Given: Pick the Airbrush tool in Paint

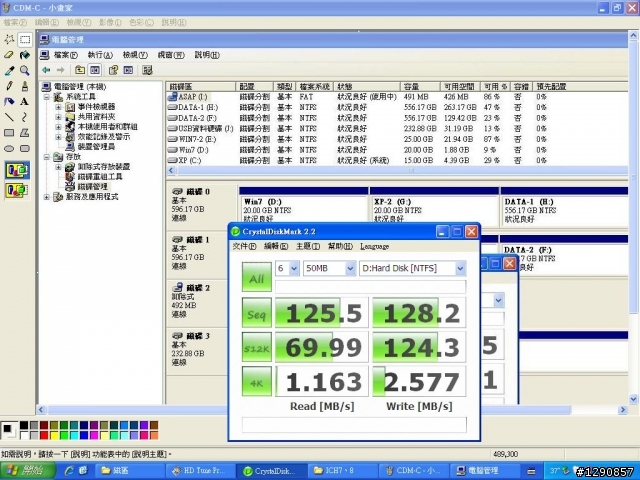Looking at the screenshot, I should click(9, 102).
